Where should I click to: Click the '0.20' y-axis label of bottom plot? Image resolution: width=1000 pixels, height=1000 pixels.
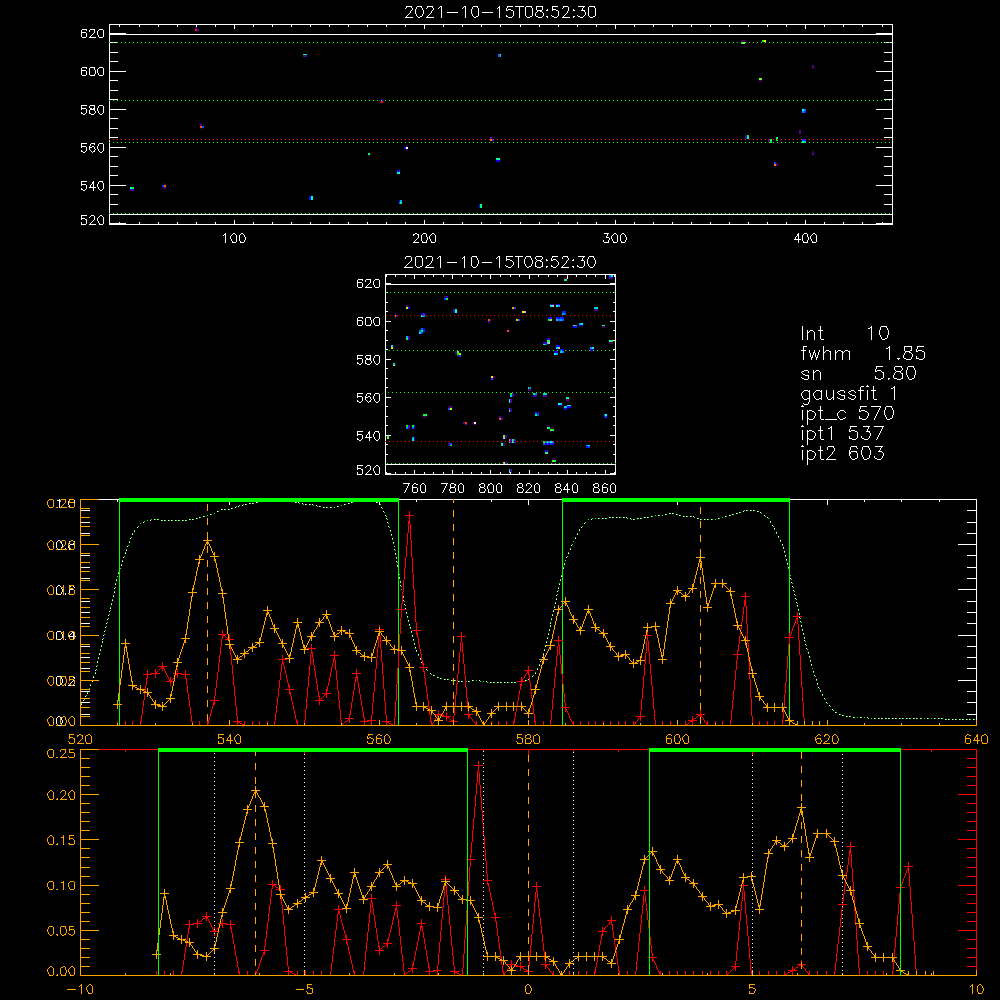pos(61,795)
